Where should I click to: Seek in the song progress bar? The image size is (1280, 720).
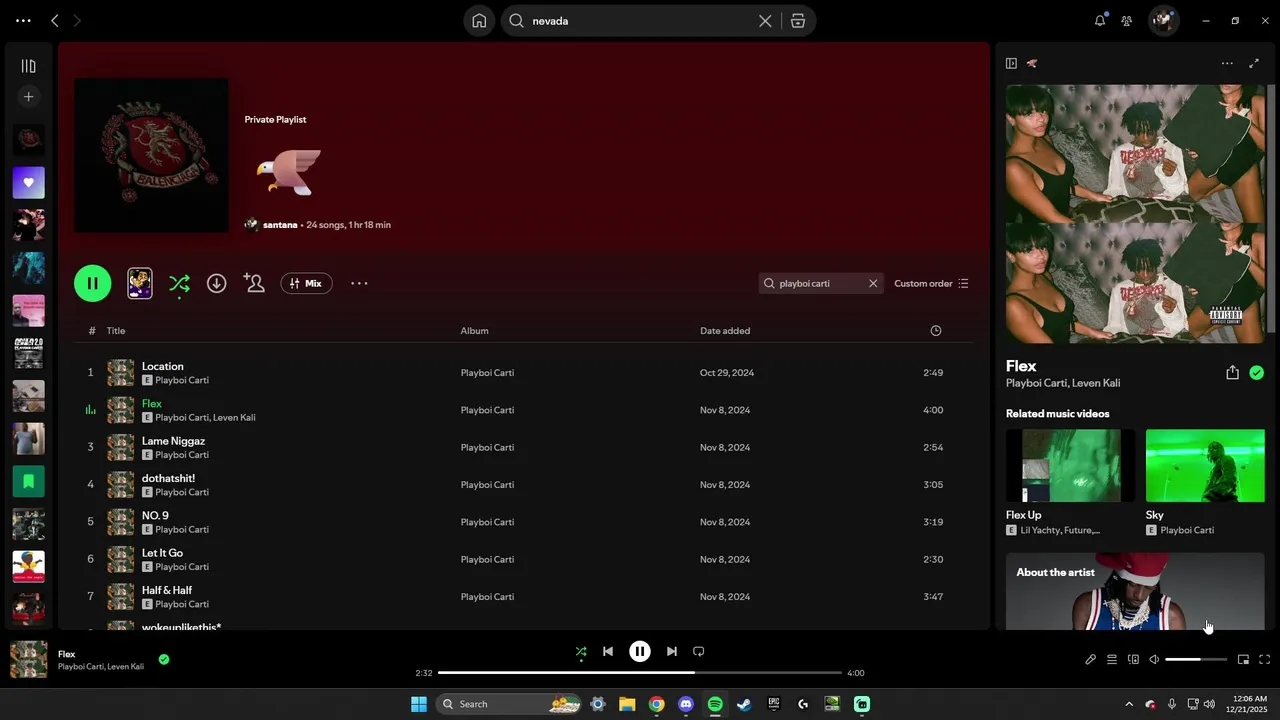[x=640, y=673]
